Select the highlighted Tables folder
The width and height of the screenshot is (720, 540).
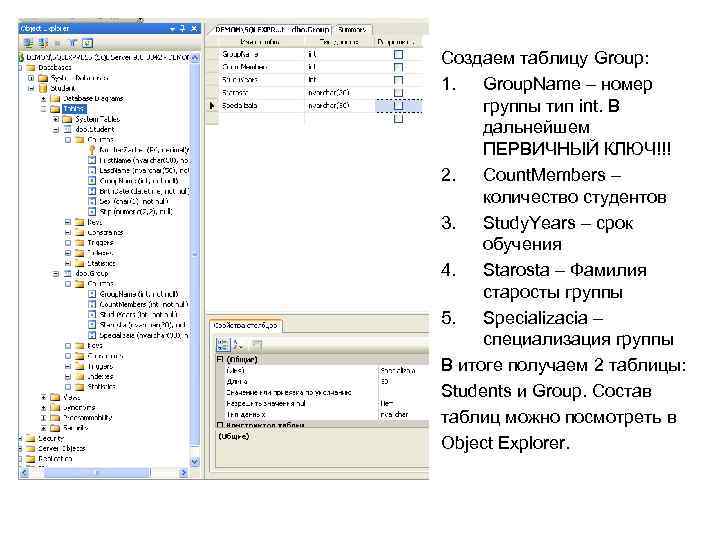(74, 109)
